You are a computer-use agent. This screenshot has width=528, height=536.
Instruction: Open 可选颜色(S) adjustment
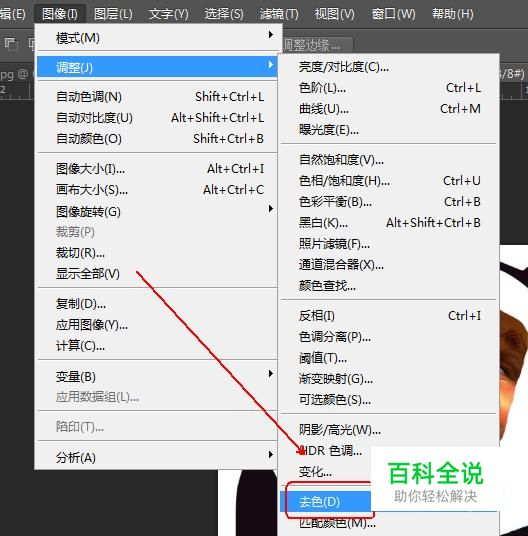click(388, 400)
